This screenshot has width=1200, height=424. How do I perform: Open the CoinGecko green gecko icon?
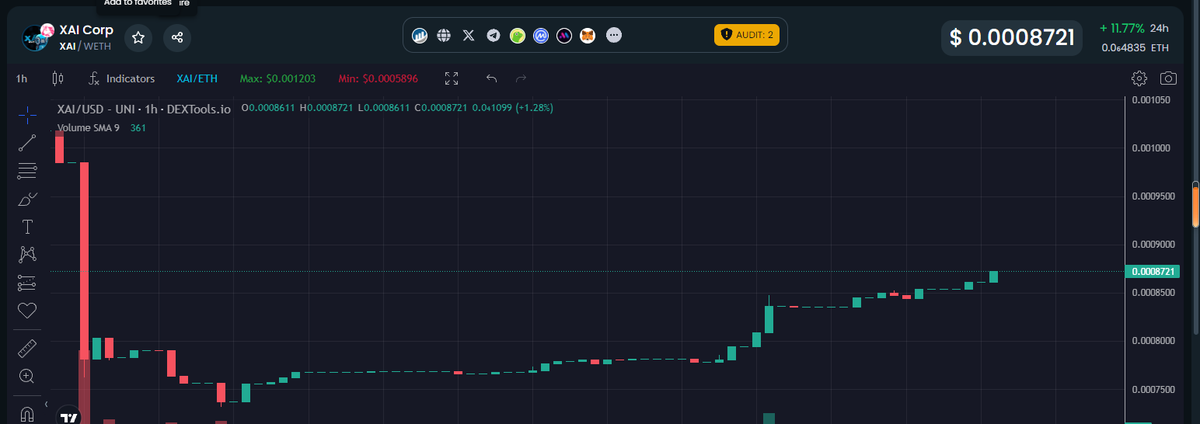[517, 35]
